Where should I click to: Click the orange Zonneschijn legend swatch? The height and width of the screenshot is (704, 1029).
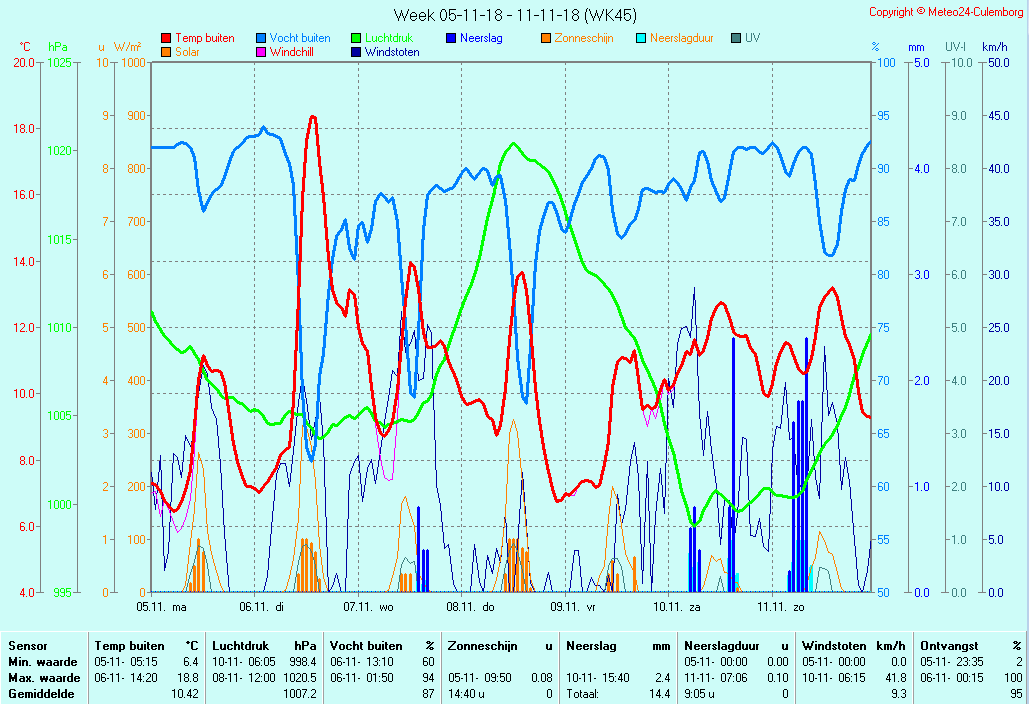pyautogui.click(x=546, y=39)
